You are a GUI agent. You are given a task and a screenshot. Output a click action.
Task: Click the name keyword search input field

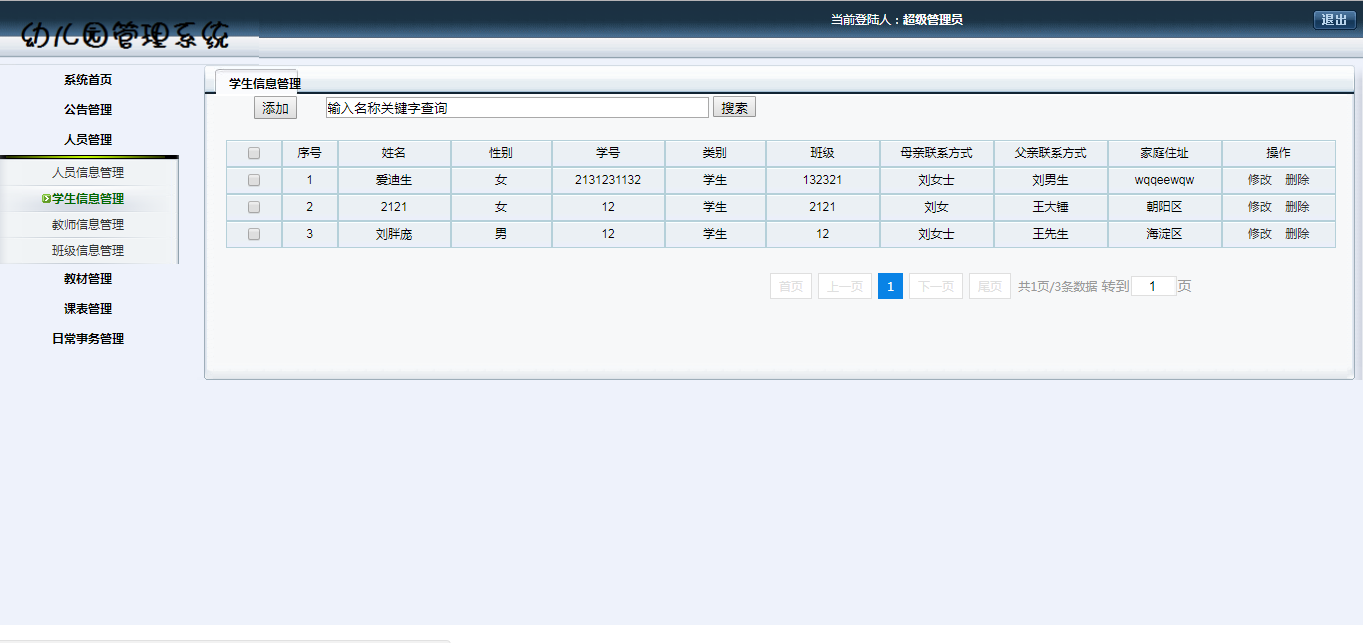pos(517,108)
